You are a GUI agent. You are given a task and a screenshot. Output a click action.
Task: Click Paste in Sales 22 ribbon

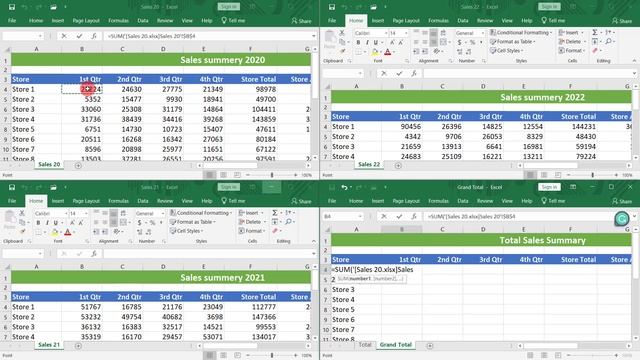point(330,39)
